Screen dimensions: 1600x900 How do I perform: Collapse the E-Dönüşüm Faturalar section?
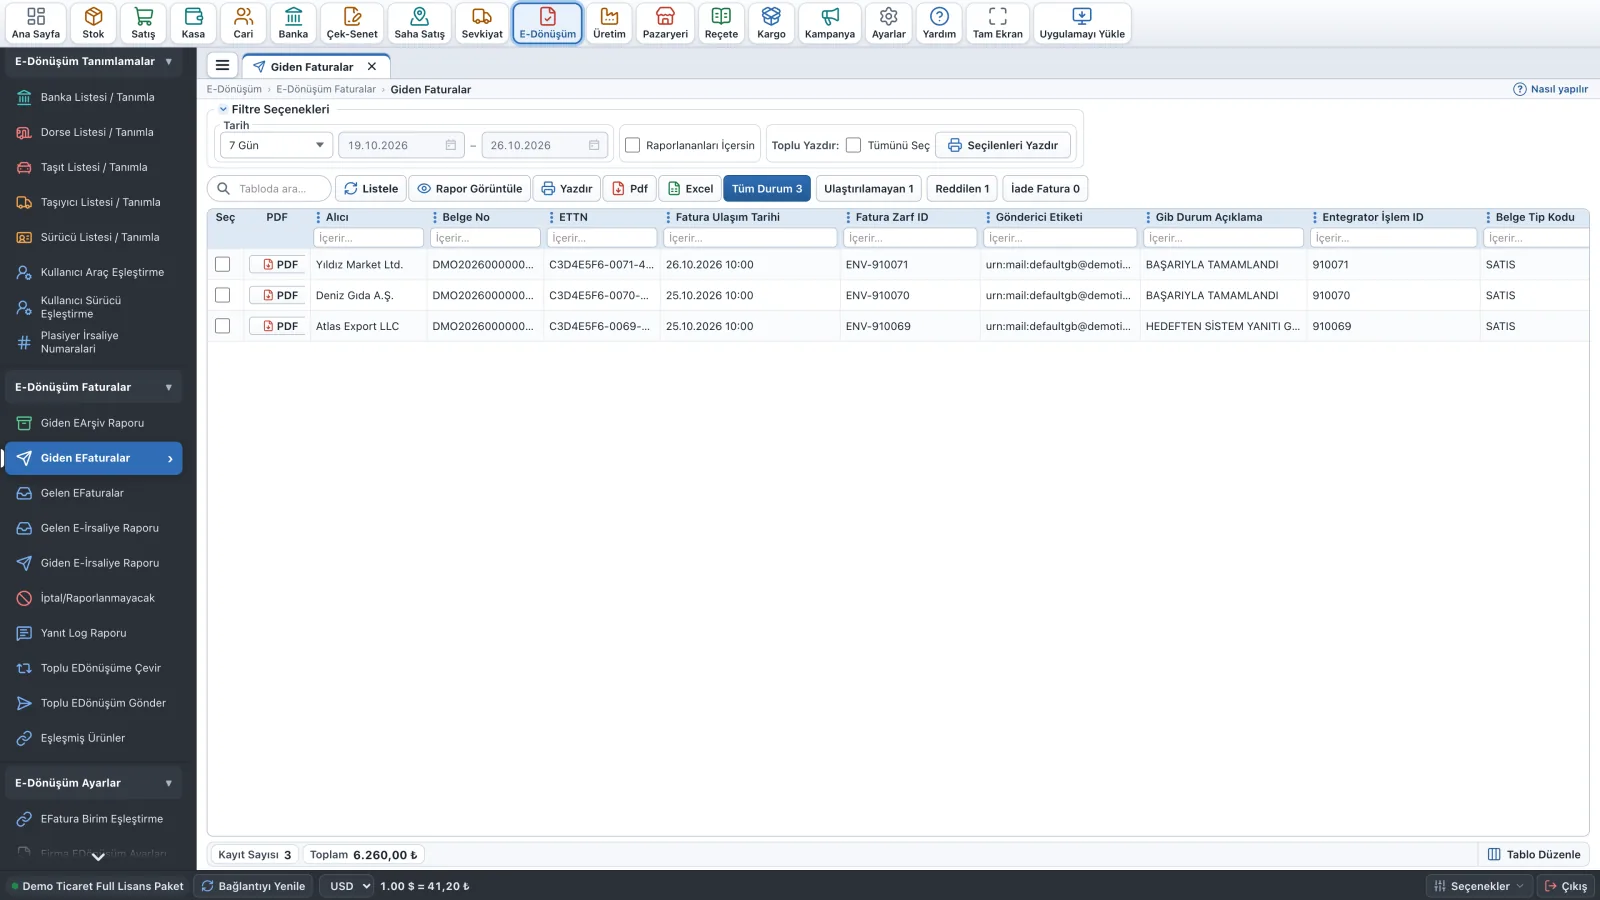coord(93,387)
